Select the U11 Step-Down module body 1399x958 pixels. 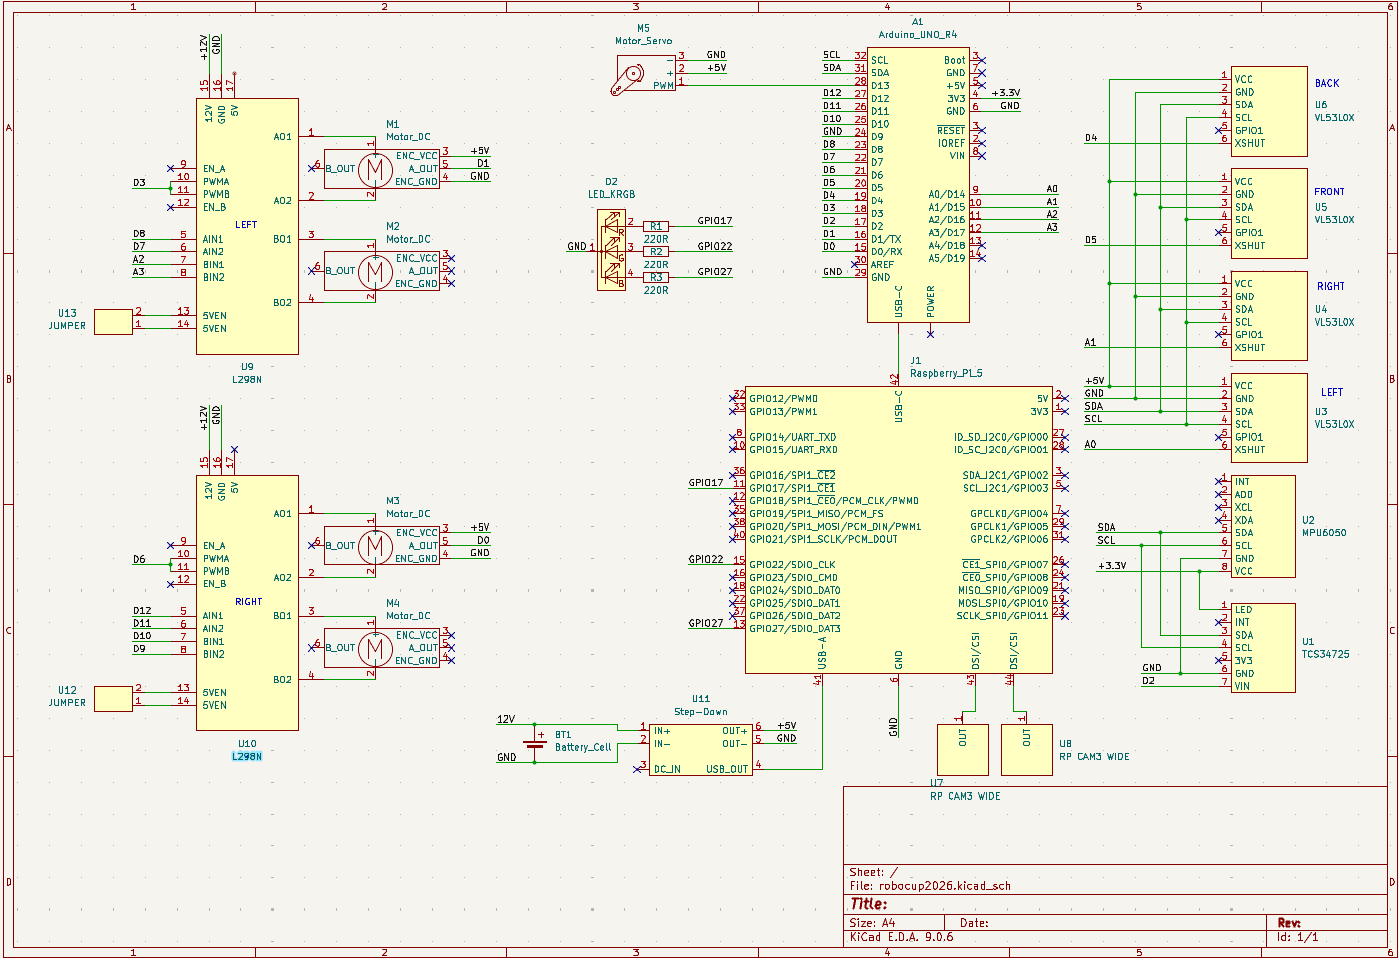pos(700,750)
